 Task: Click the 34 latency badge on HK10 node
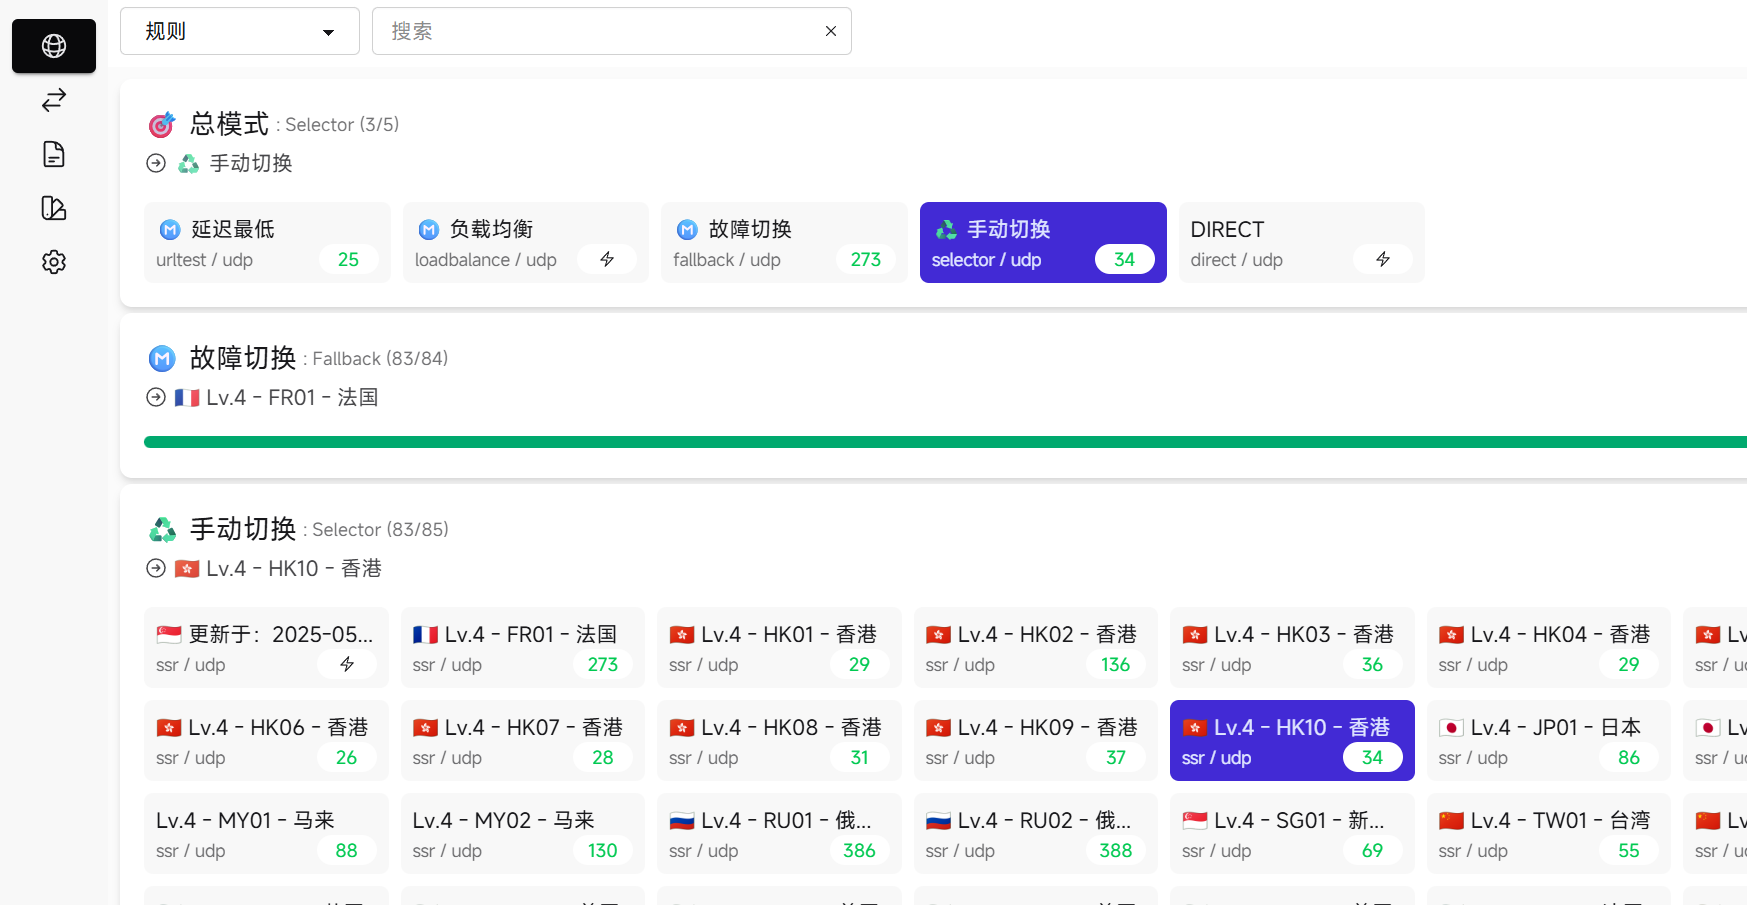[x=1371, y=758]
